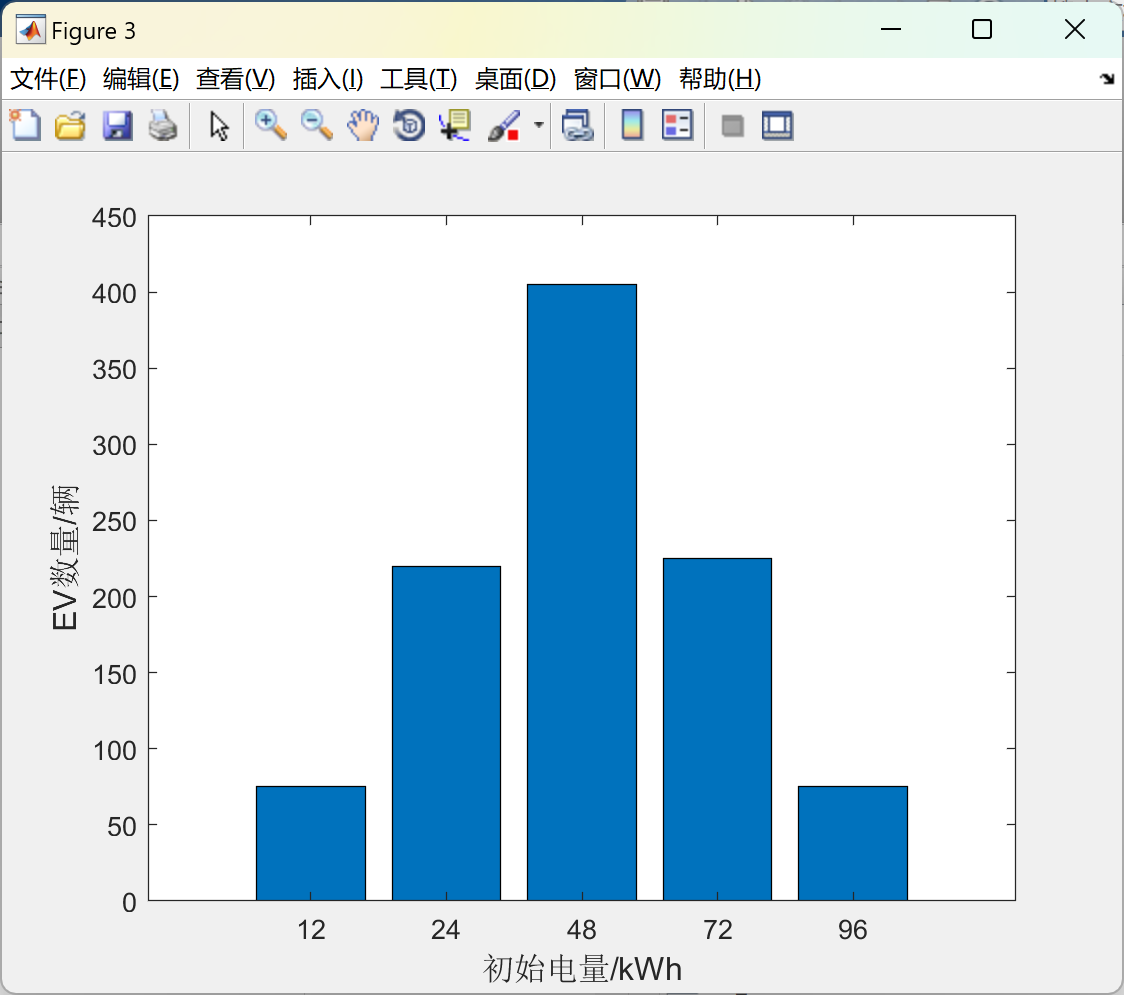
Task: Save the figure with the floppy disk icon
Action: click(x=117, y=125)
